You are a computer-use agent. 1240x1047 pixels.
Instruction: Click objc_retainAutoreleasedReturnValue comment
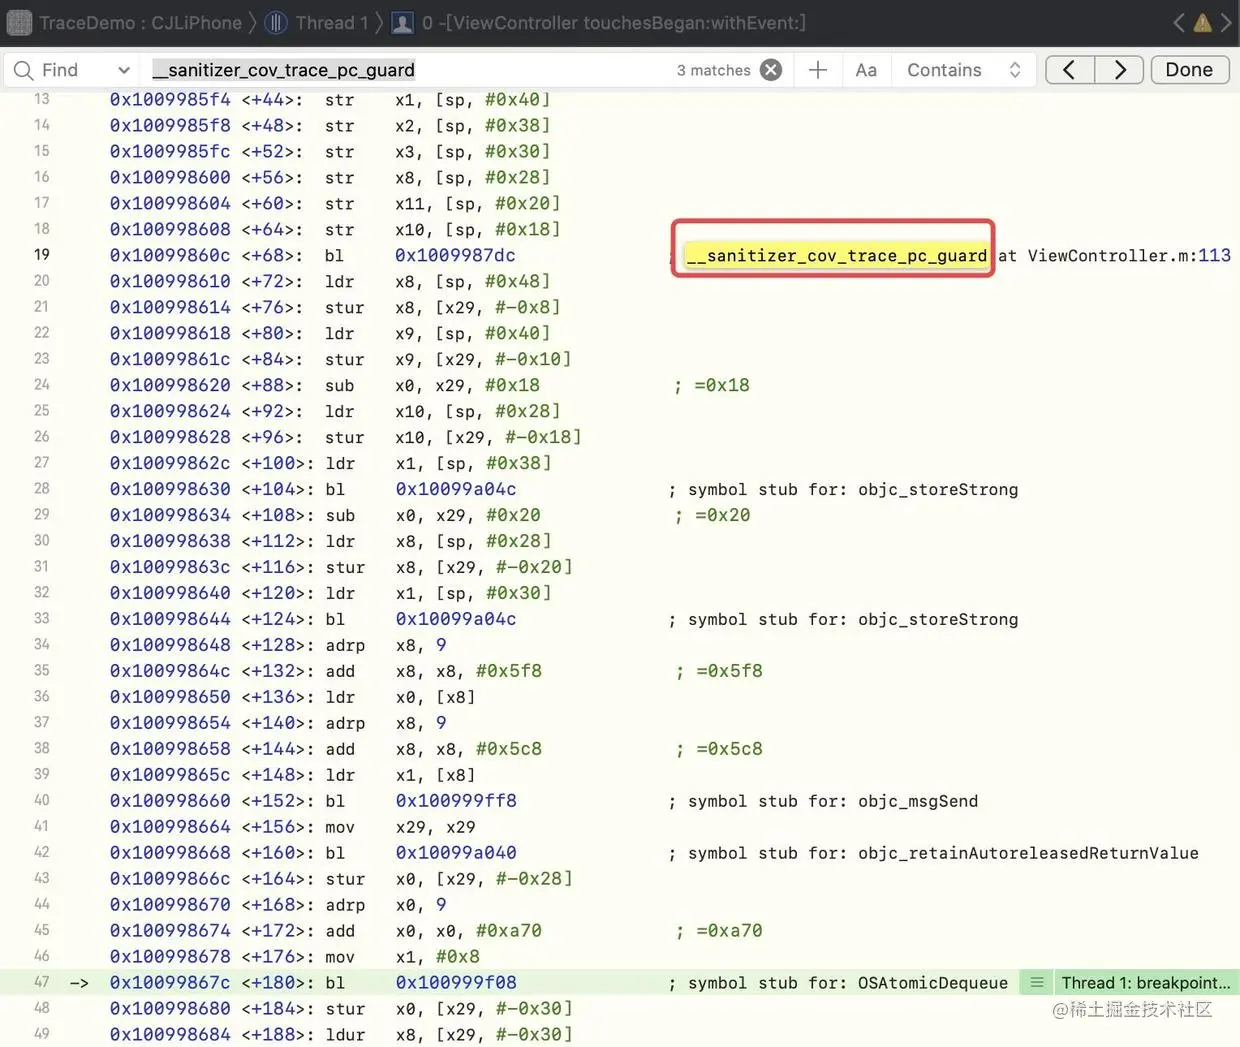point(933,853)
